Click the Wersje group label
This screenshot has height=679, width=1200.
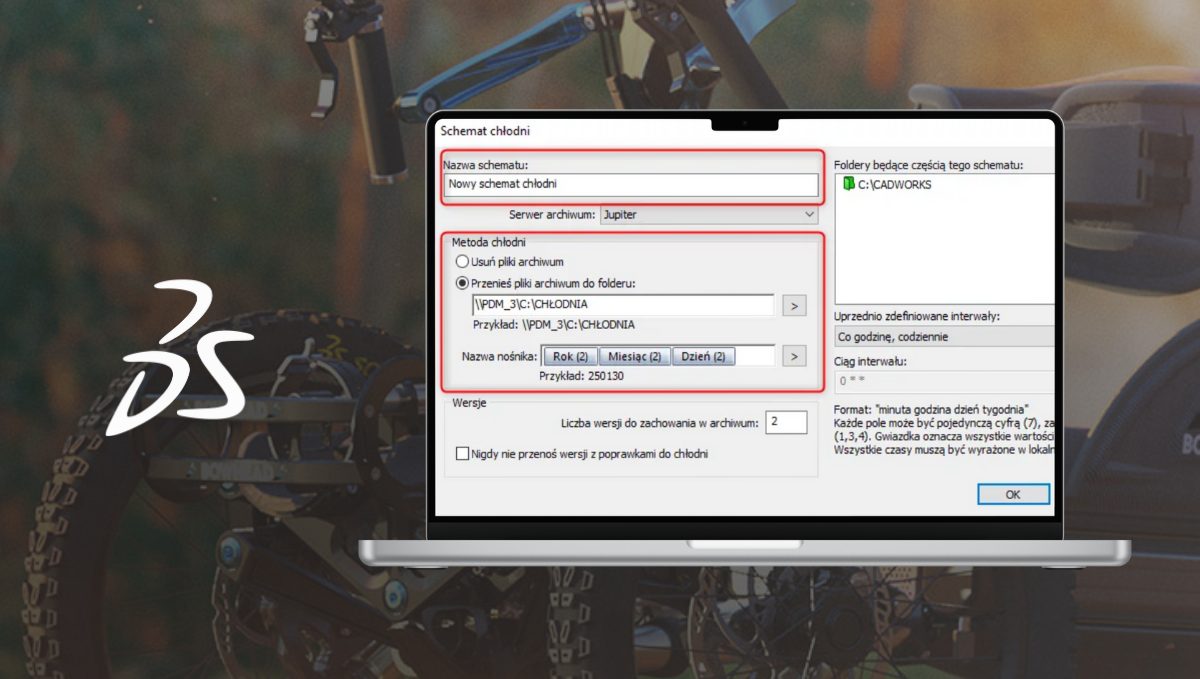pyautogui.click(x=468, y=402)
